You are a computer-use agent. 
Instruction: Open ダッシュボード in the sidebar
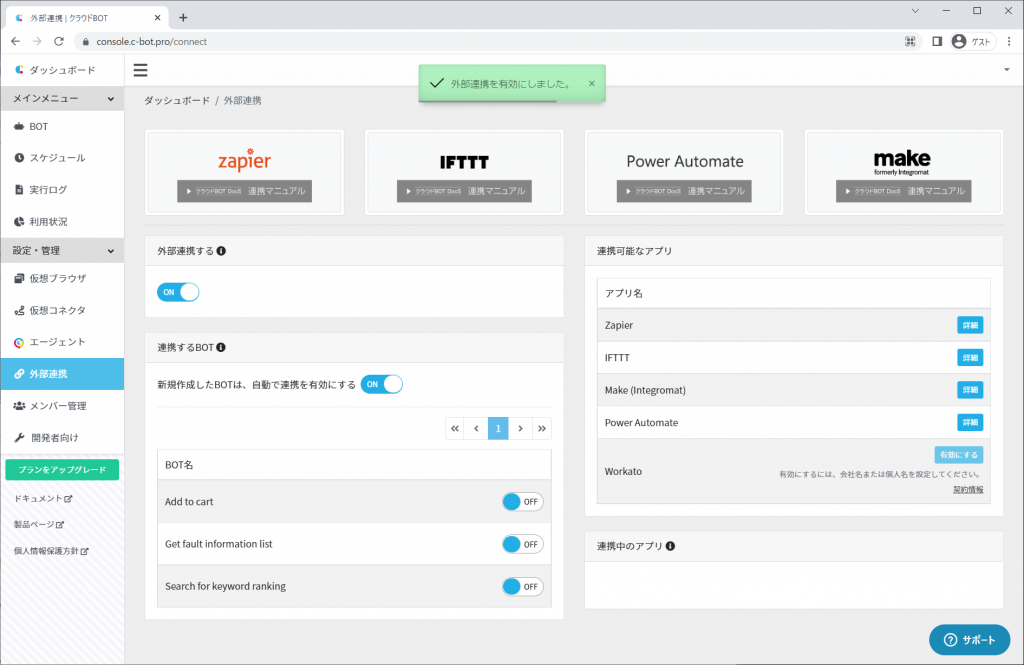pos(62,70)
